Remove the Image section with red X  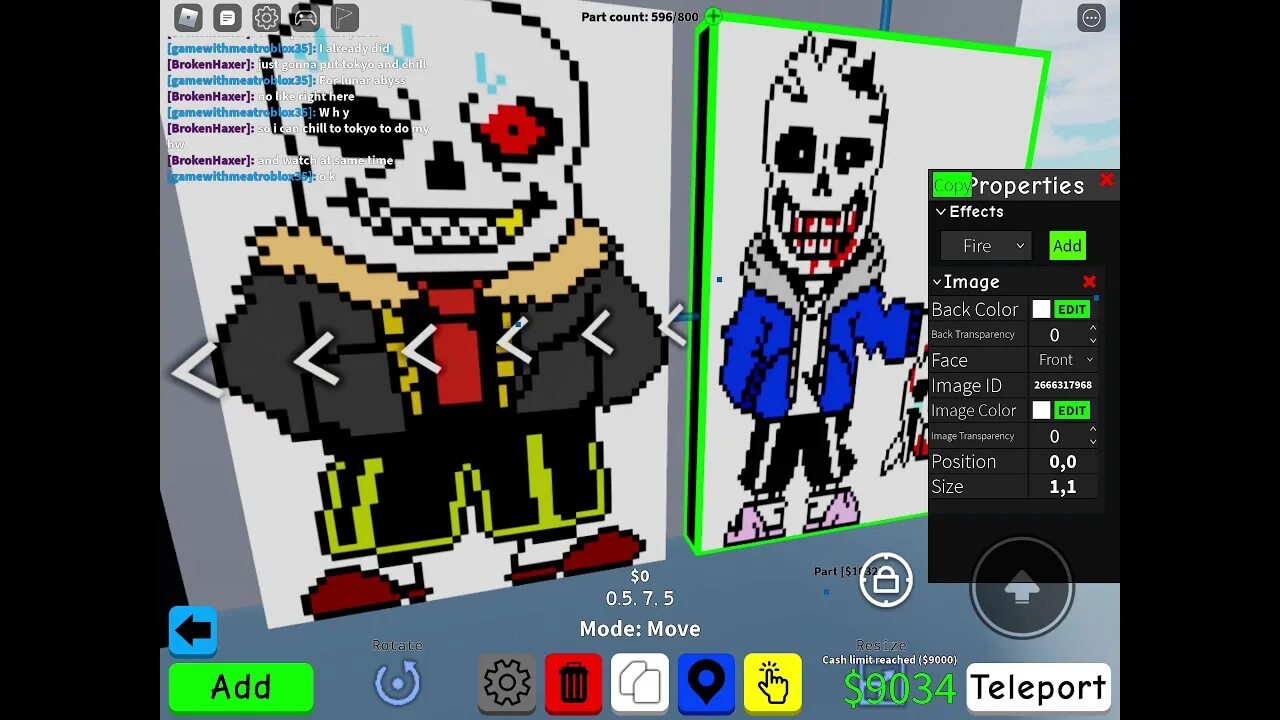[1089, 282]
